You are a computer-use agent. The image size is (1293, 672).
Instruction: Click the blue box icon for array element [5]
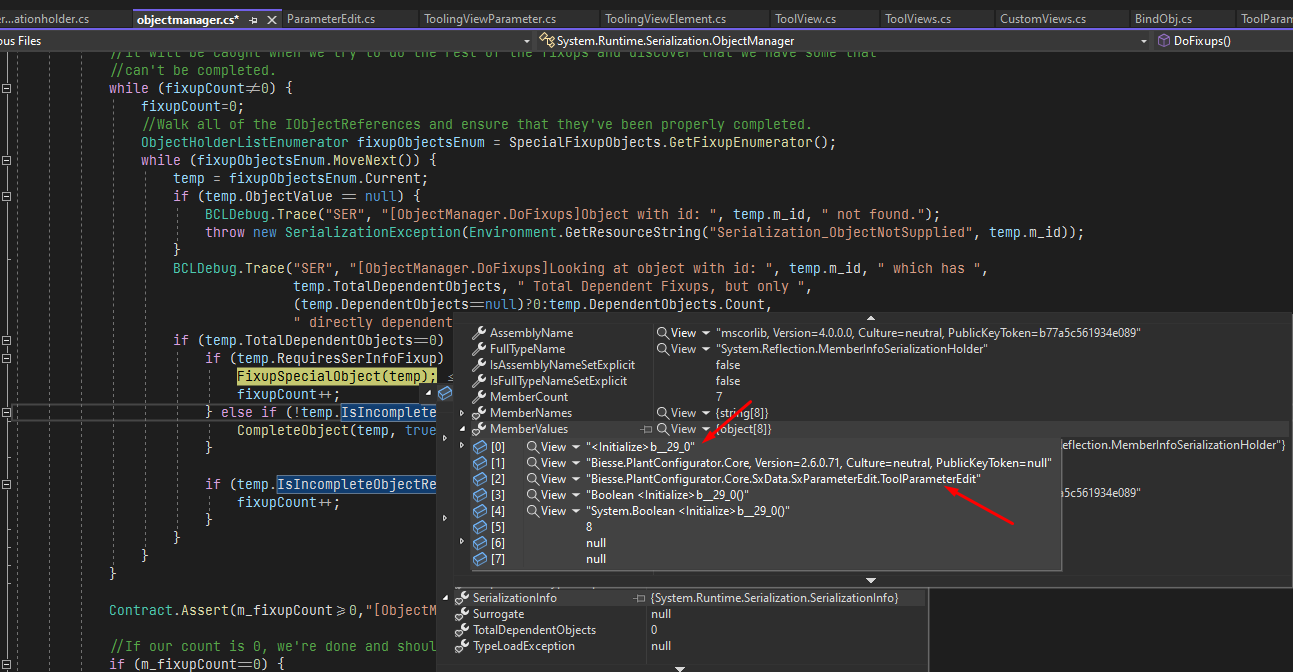(480, 525)
